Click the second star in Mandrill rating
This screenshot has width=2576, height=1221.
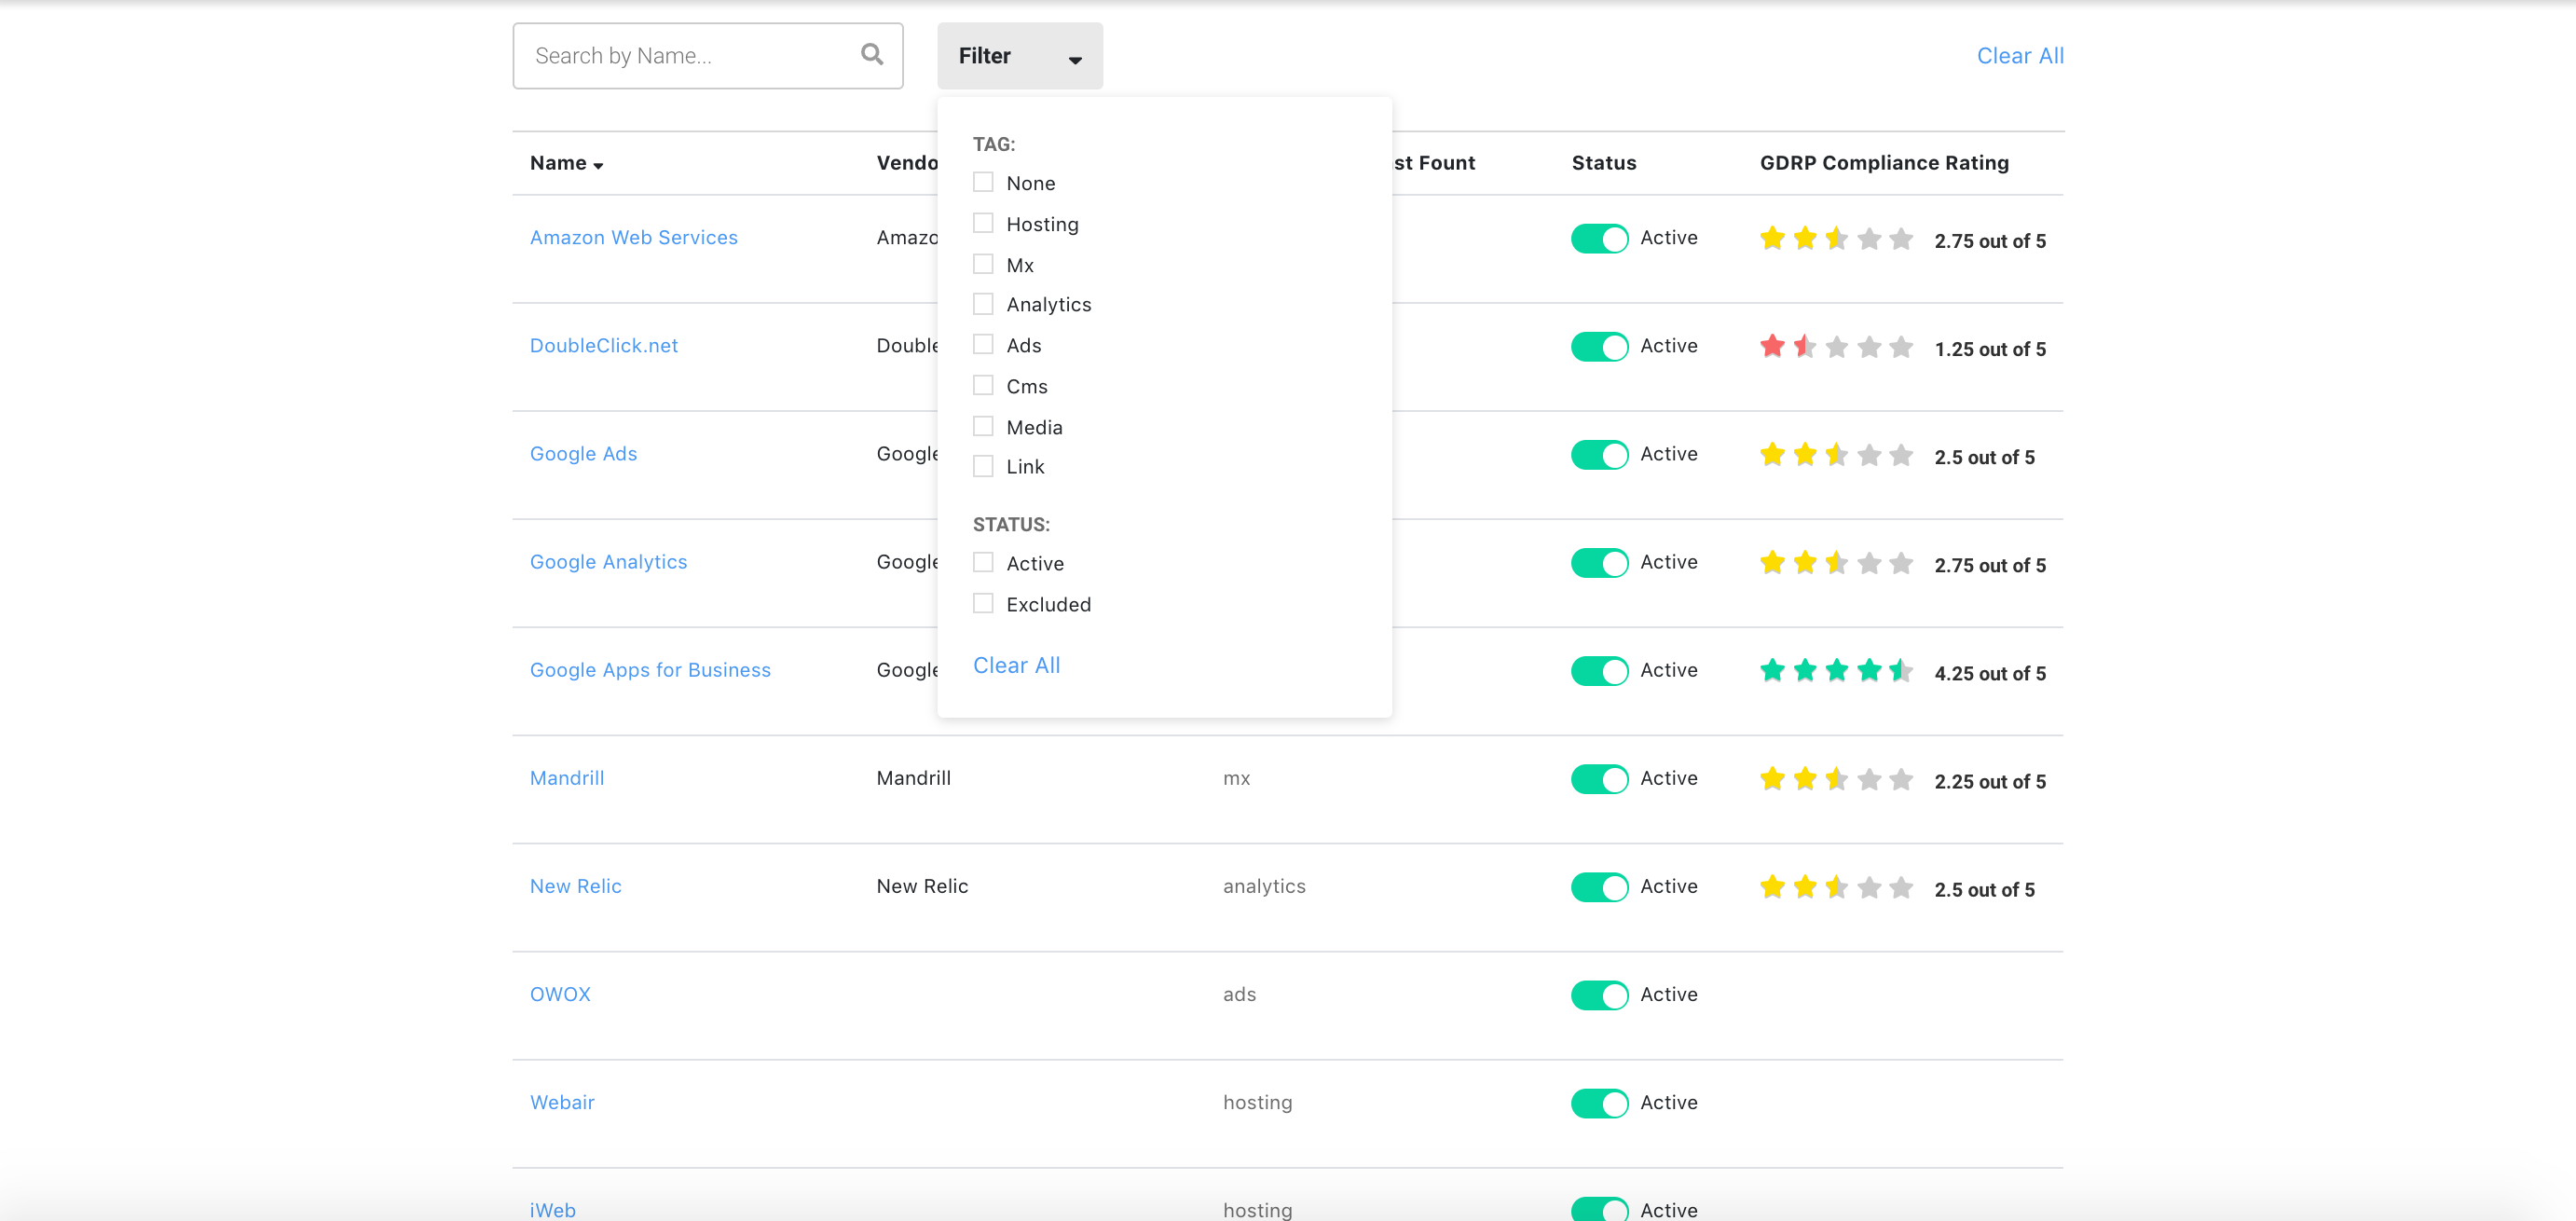(x=1804, y=779)
